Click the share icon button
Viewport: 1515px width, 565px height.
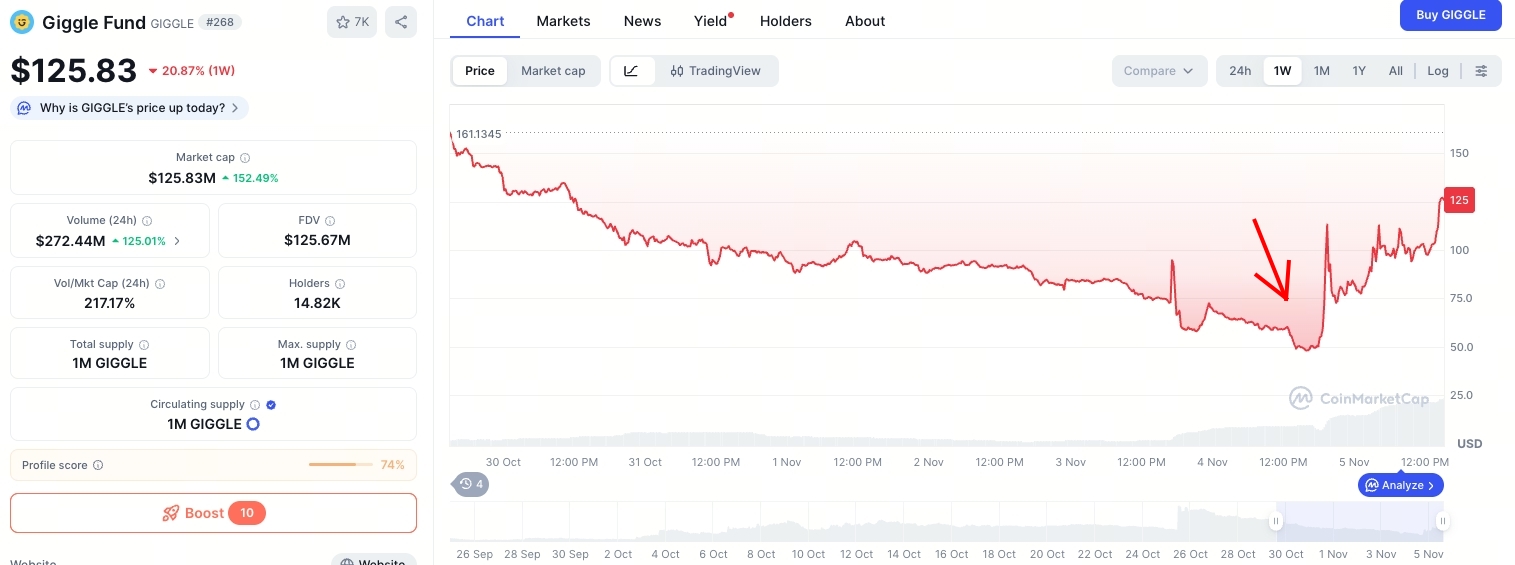pyautogui.click(x=401, y=22)
